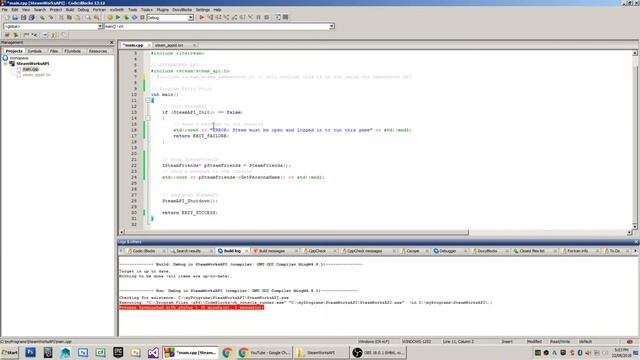
Task: Close the main.cpp editor tab
Action: point(149,45)
